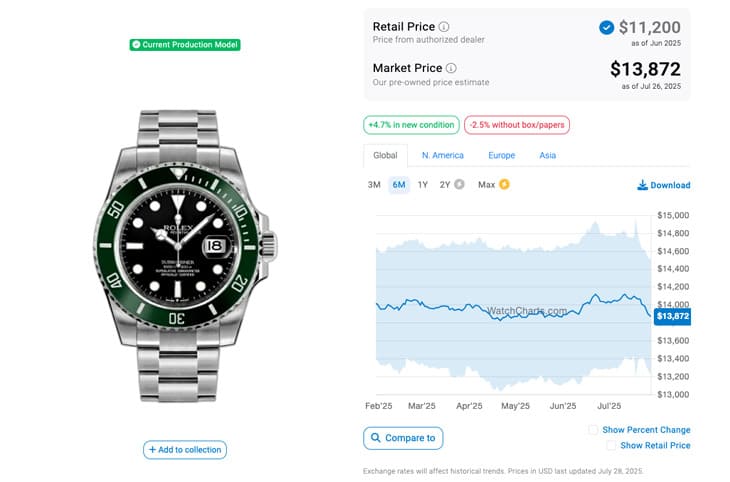Click the download arrow icon
Screen dimensions: 730x482
642,185
